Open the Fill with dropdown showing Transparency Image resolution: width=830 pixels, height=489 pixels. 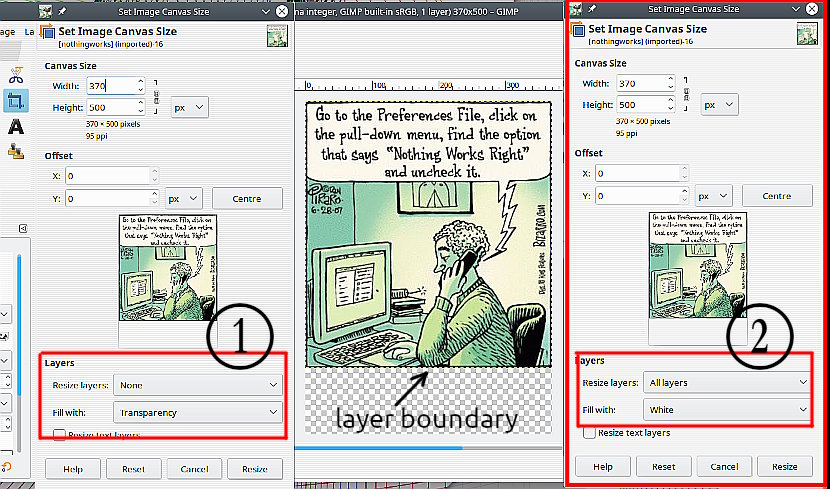click(198, 412)
